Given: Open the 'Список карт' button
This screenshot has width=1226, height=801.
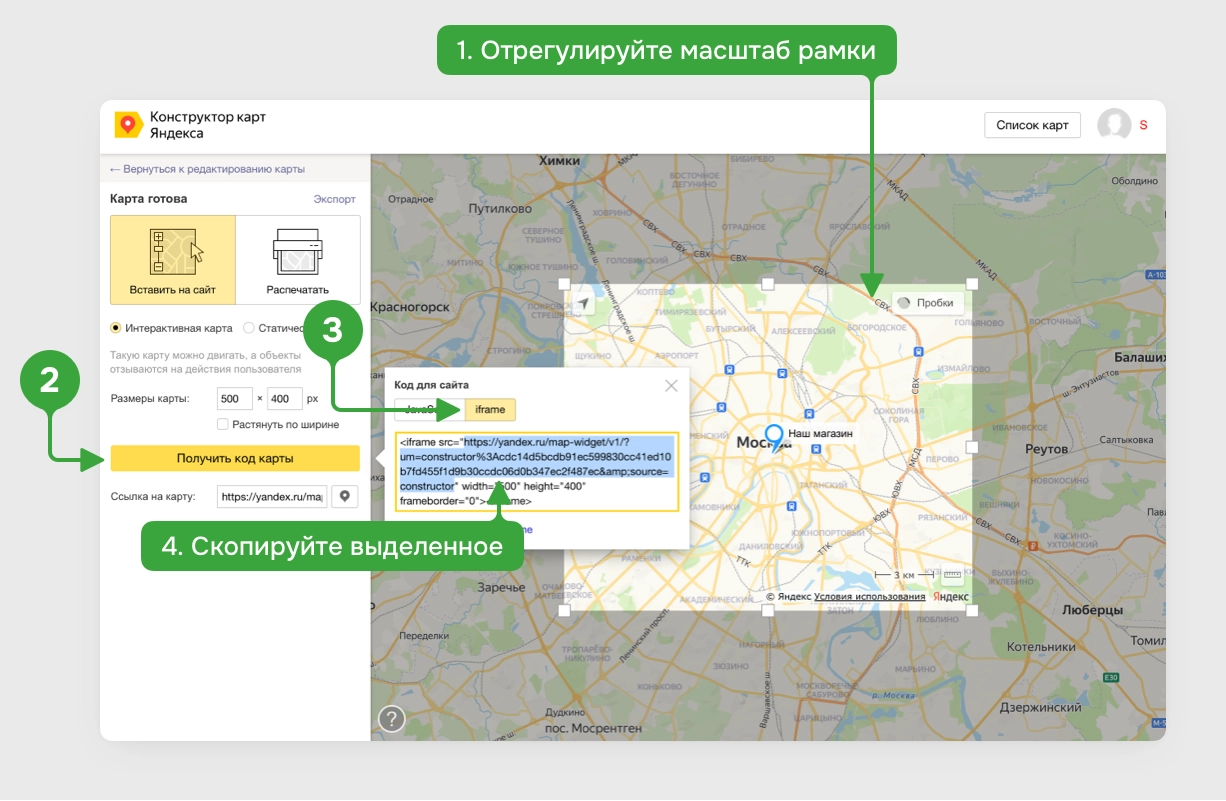Looking at the screenshot, I should [x=1032, y=125].
